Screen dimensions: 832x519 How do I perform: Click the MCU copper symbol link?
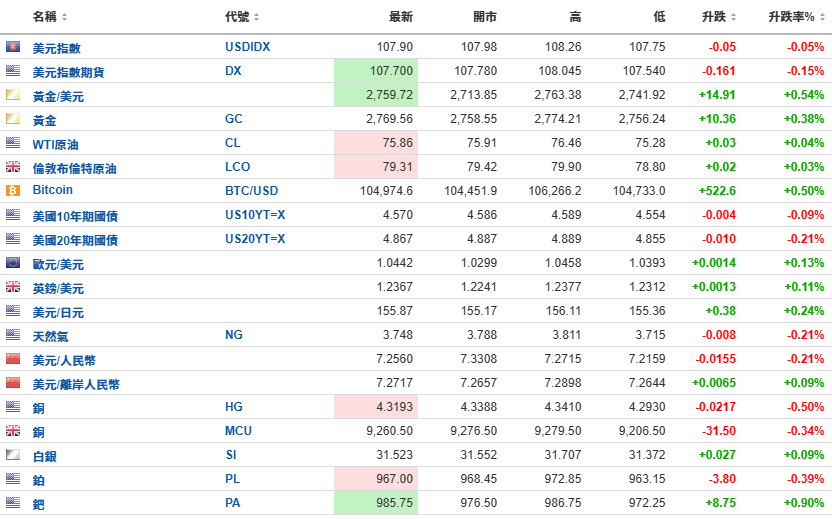(238, 430)
